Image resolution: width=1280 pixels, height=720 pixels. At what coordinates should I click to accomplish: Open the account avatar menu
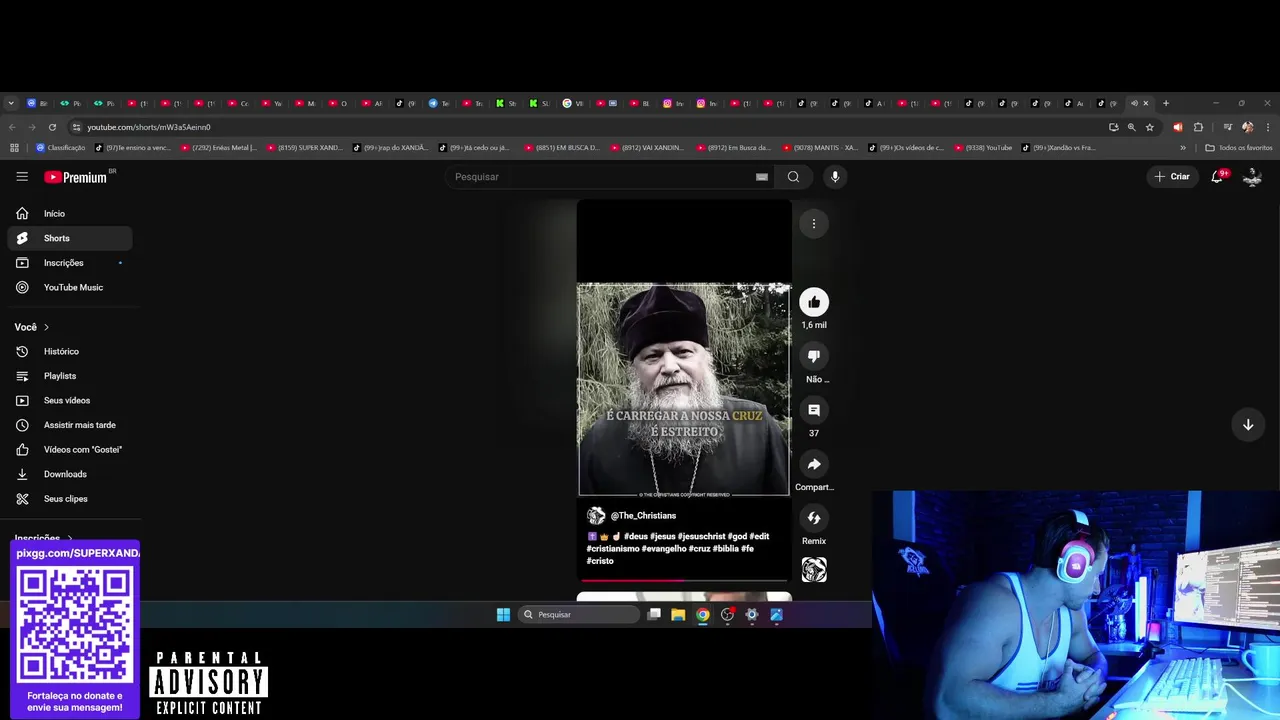coord(1252,177)
